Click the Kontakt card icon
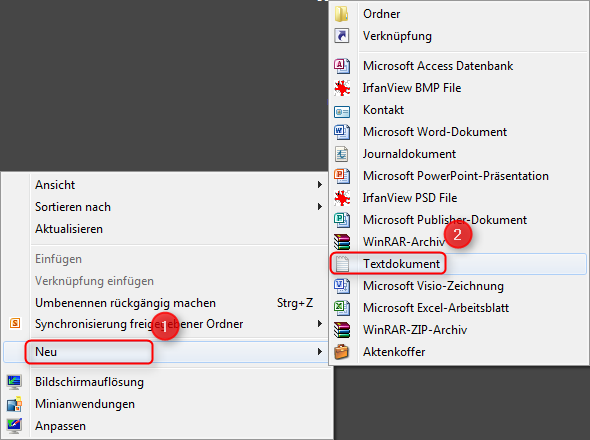The width and height of the screenshot is (590, 440). (342, 111)
